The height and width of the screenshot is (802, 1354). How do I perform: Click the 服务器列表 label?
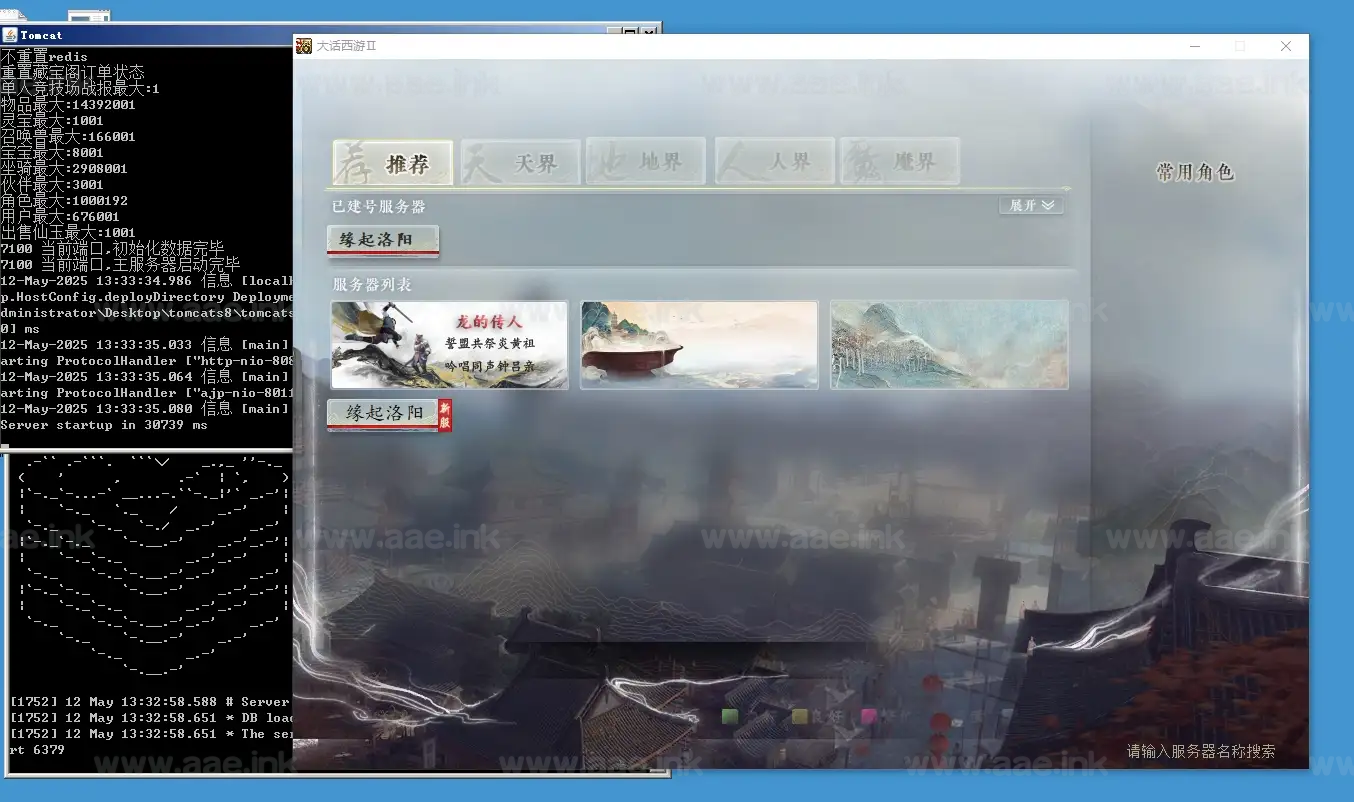[372, 285]
